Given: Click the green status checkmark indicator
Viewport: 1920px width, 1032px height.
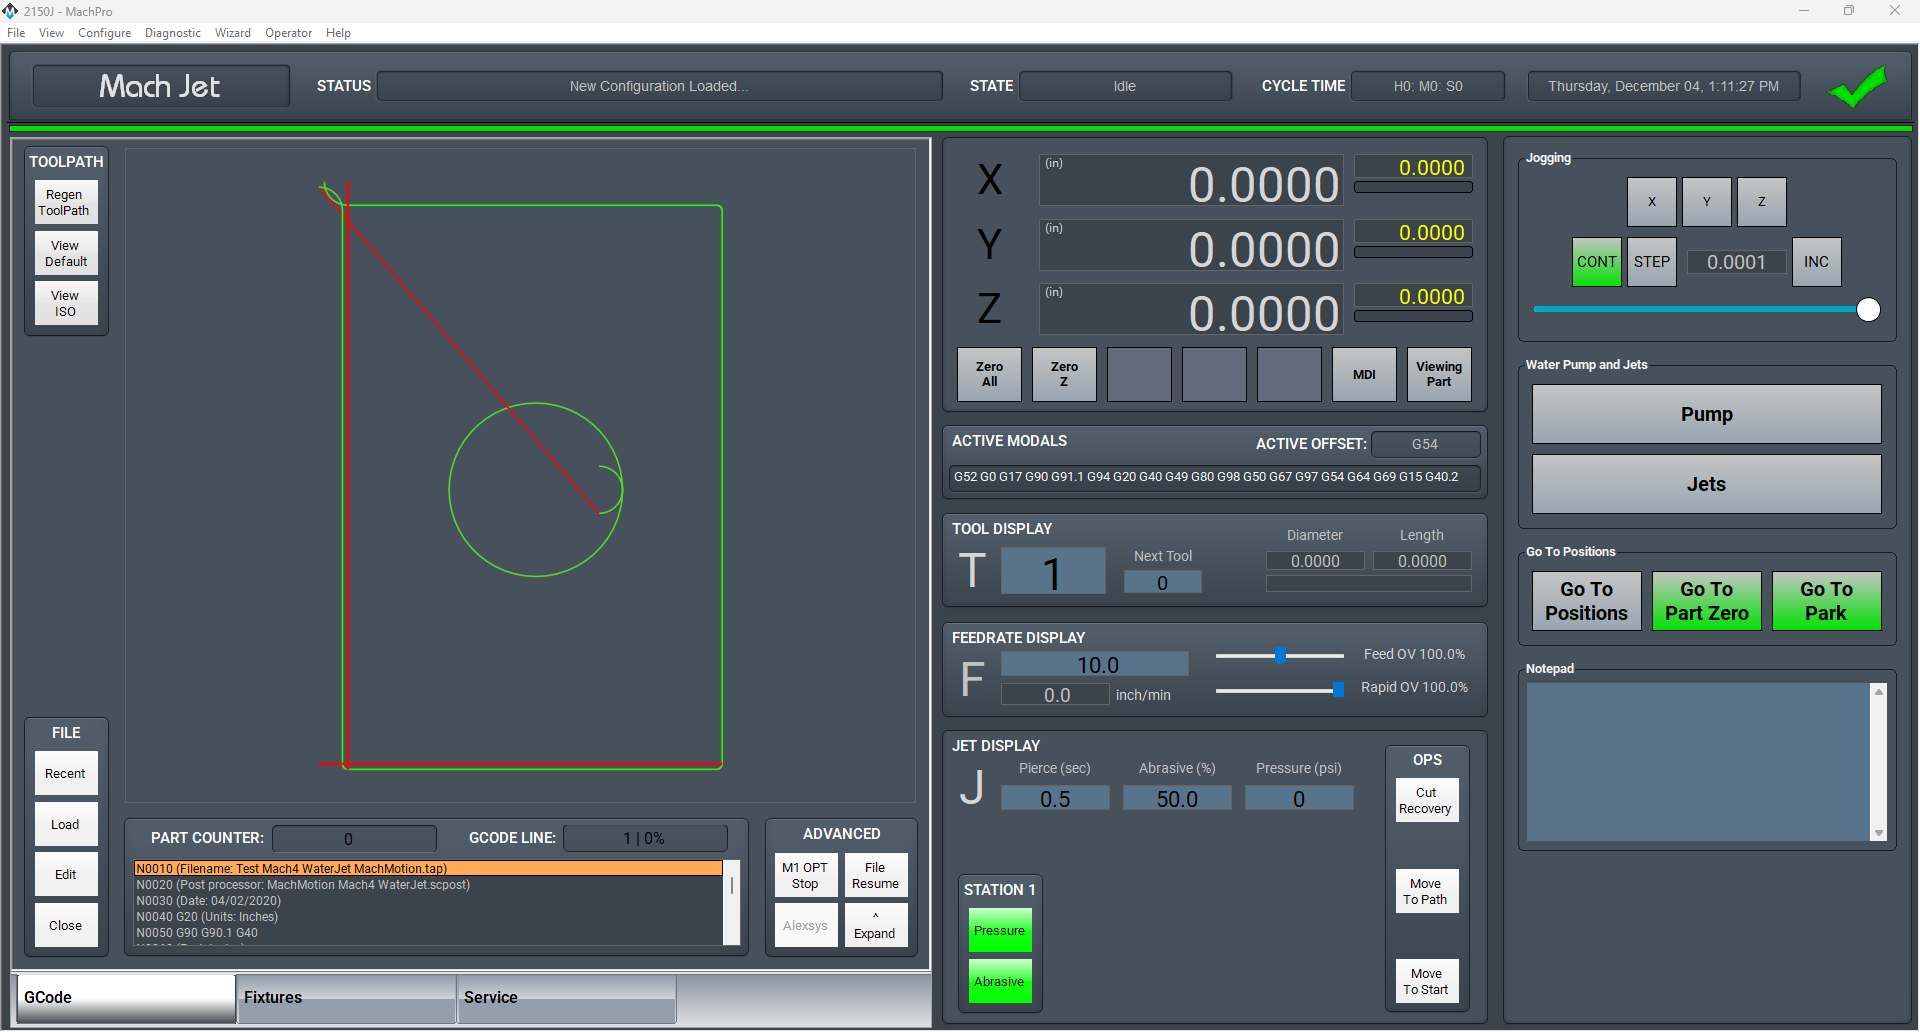Looking at the screenshot, I should pos(1856,86).
